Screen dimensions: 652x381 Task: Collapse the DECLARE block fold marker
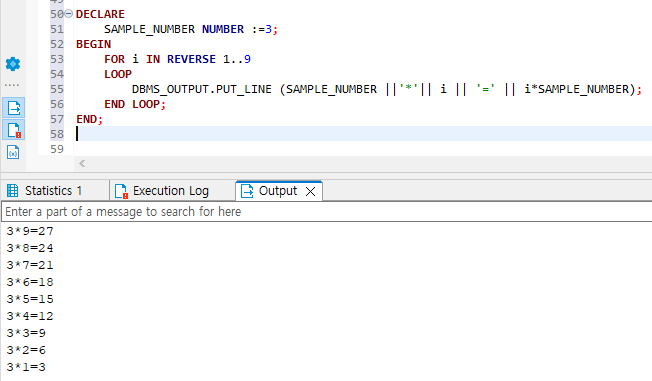[x=69, y=14]
